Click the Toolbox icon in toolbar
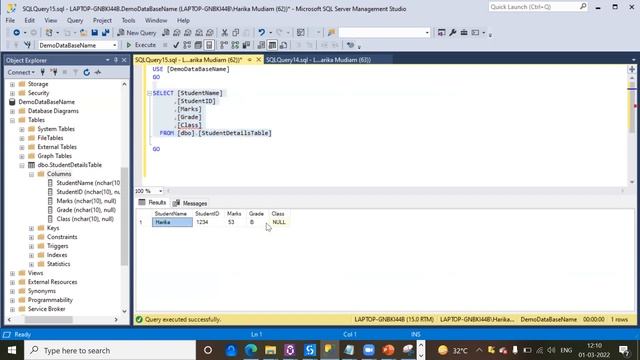 point(464,33)
